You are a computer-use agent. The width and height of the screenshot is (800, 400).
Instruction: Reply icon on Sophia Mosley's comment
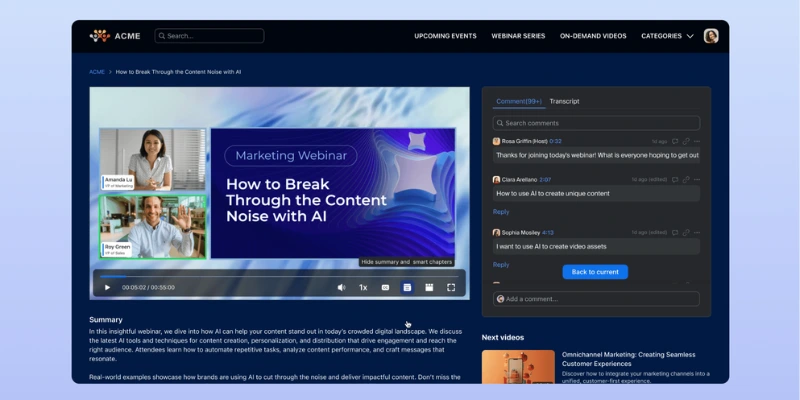point(675,233)
